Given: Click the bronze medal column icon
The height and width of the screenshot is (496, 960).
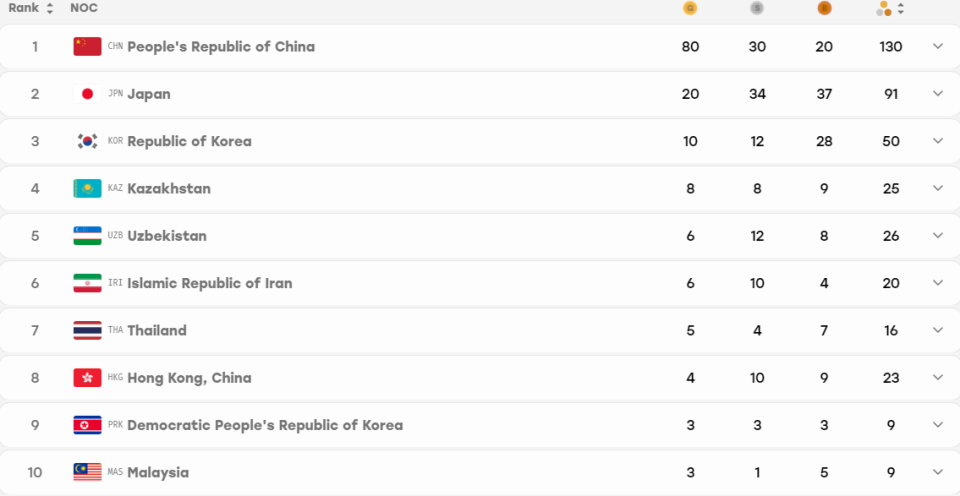Looking at the screenshot, I should click(824, 9).
